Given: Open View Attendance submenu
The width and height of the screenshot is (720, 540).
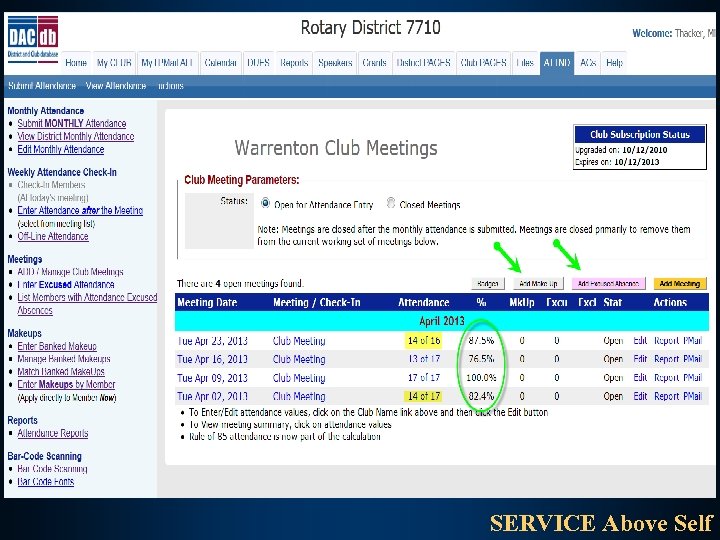Looking at the screenshot, I should [x=116, y=86].
